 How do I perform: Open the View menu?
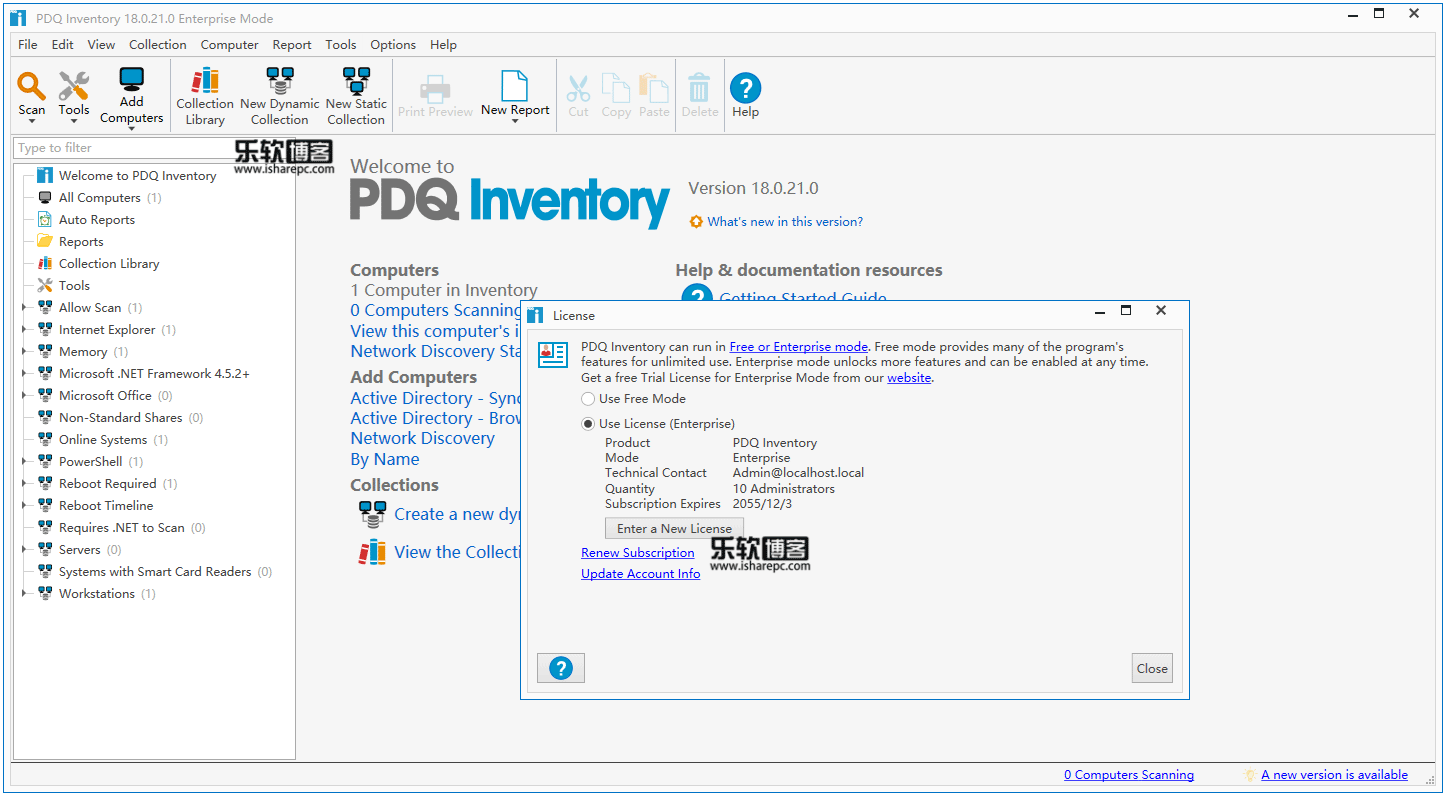pyautogui.click(x=101, y=45)
